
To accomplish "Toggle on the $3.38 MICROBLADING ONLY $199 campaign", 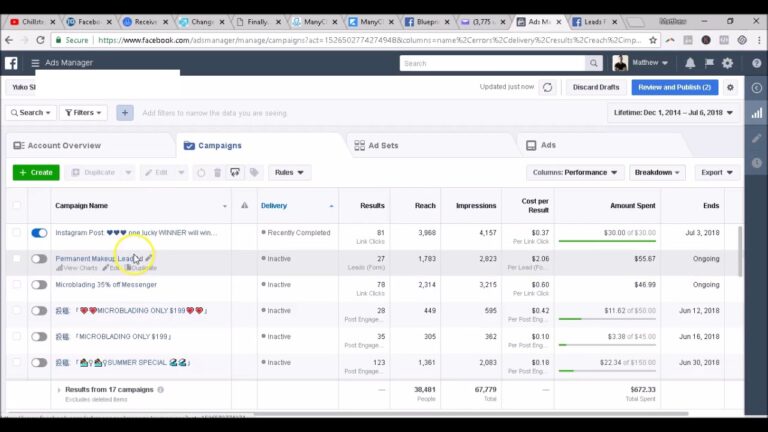I will [x=39, y=336].
